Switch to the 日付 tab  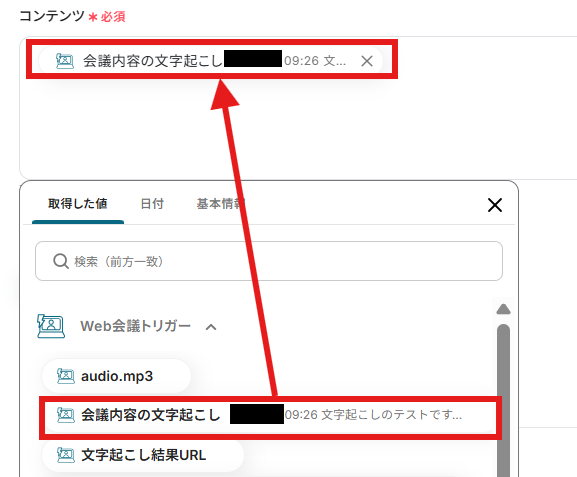tap(152, 204)
